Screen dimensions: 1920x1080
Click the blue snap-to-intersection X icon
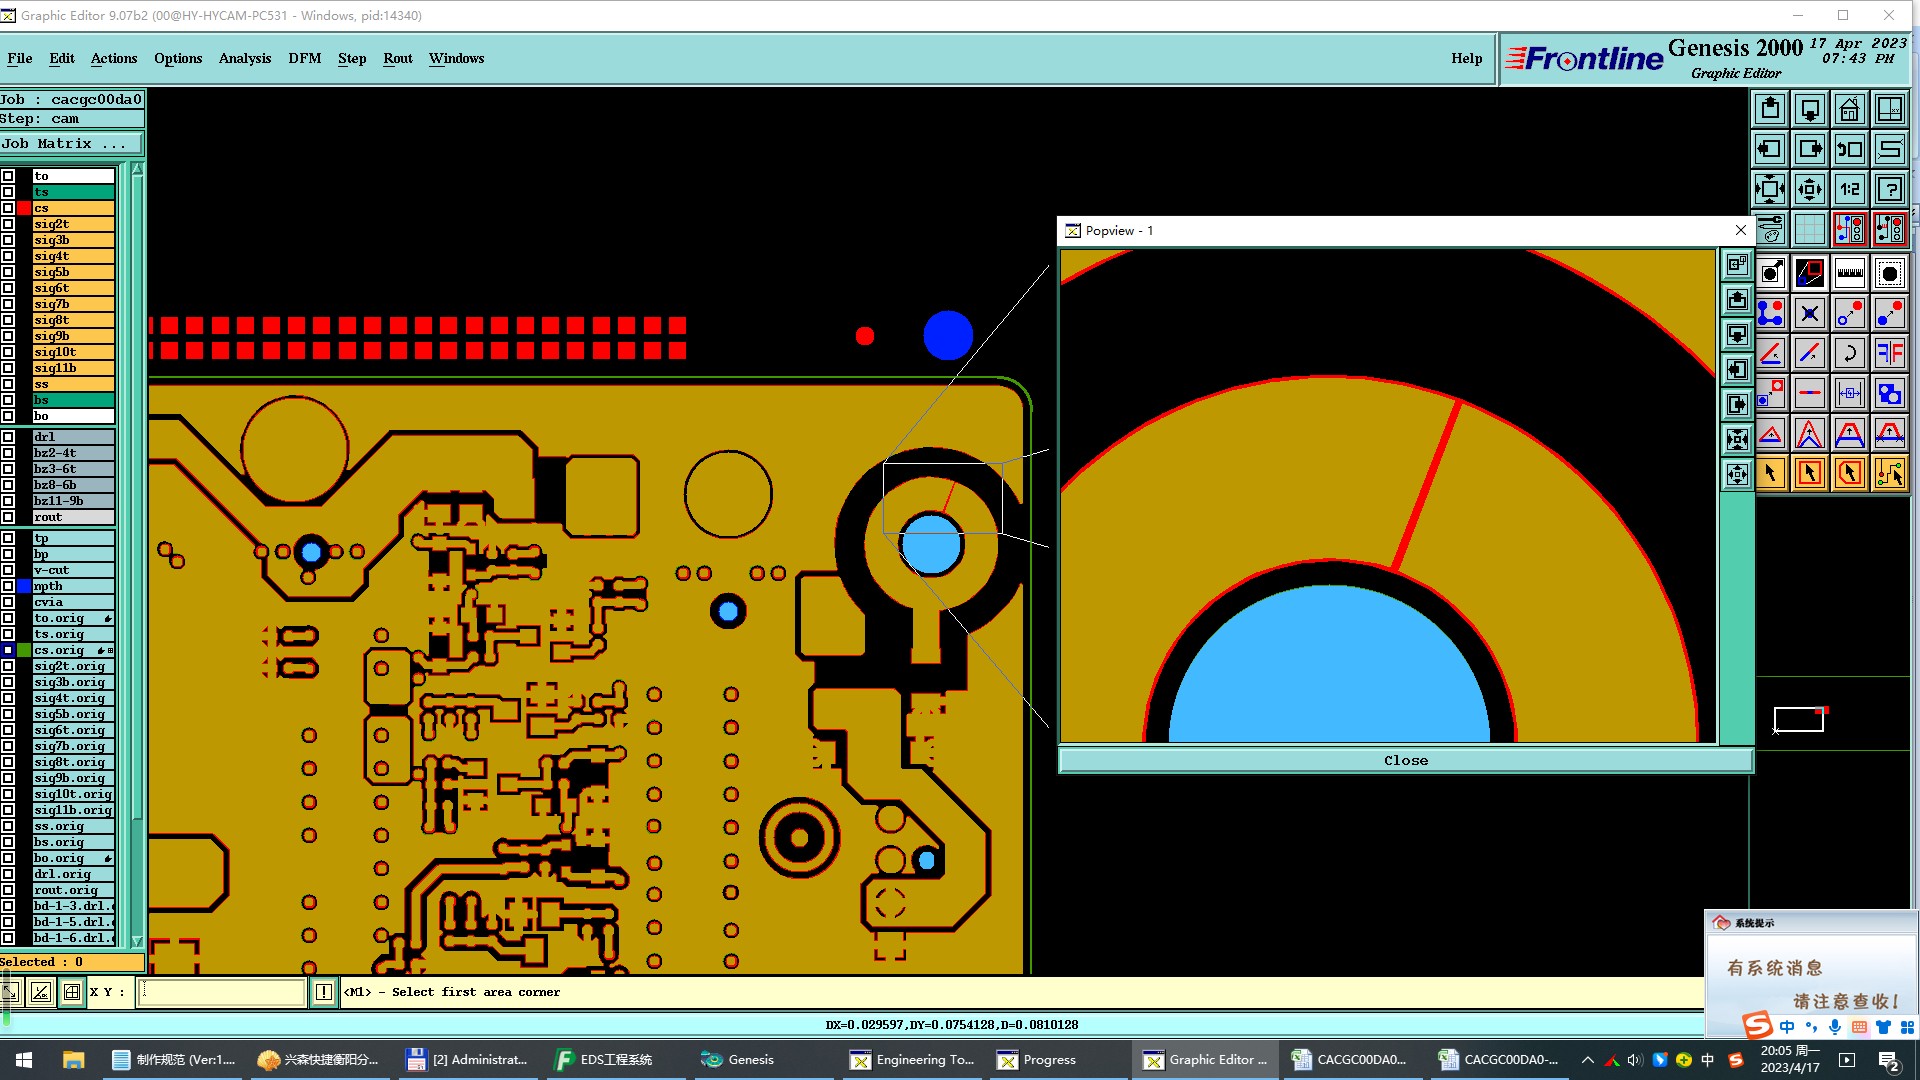(1809, 313)
